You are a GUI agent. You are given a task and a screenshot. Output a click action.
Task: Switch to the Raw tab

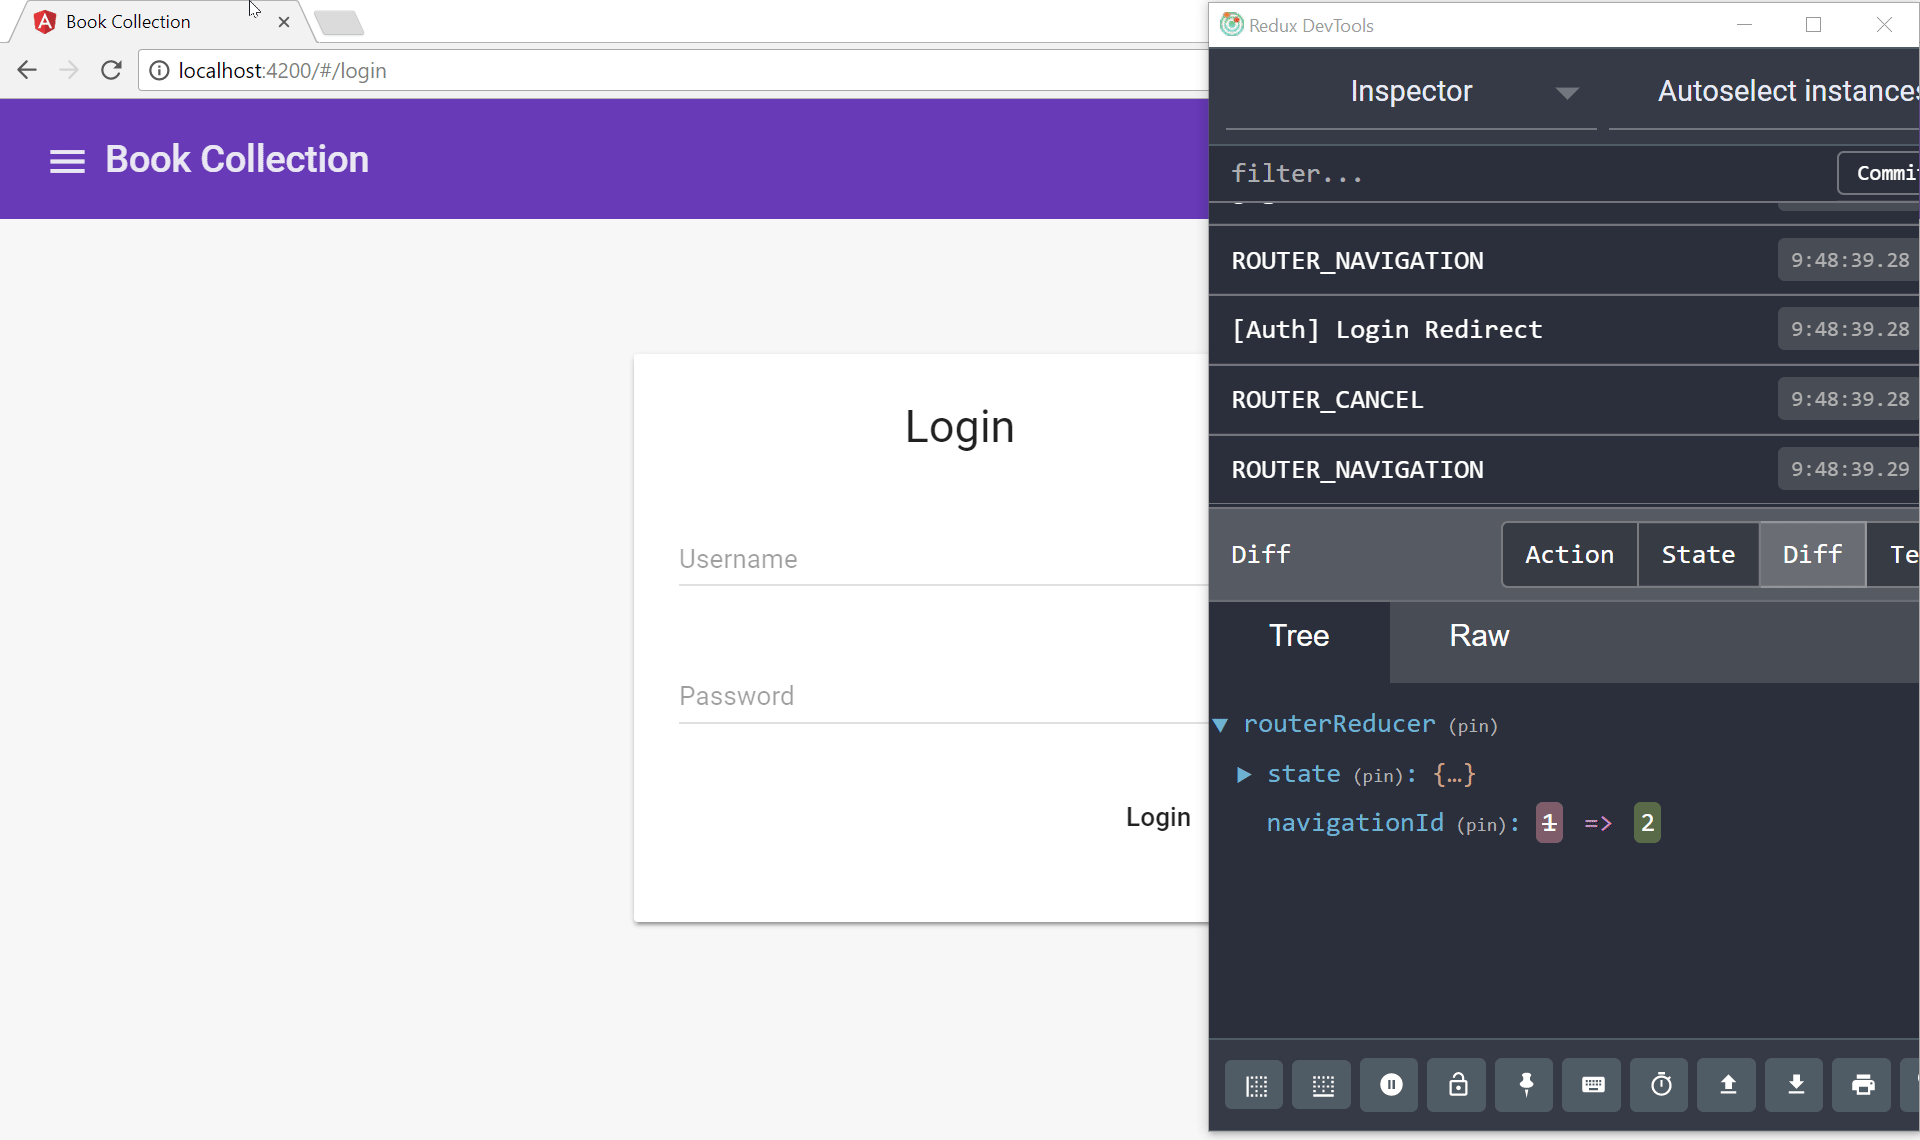coord(1478,636)
